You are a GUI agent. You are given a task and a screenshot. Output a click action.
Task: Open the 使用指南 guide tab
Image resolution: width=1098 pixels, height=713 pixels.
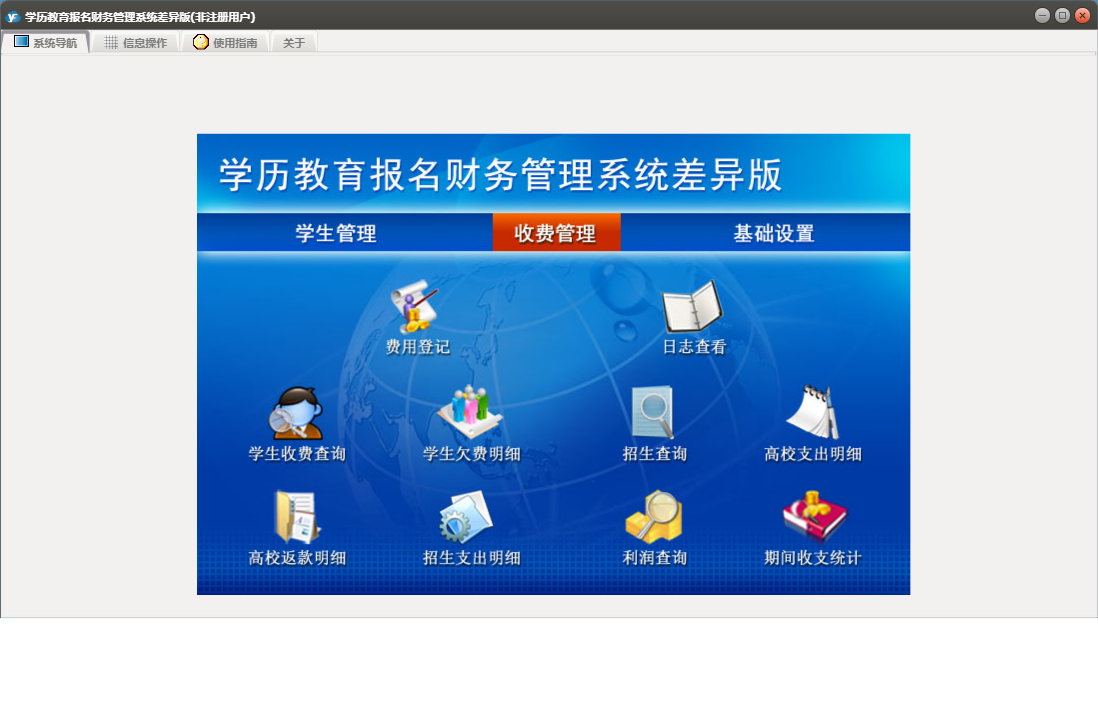[225, 43]
